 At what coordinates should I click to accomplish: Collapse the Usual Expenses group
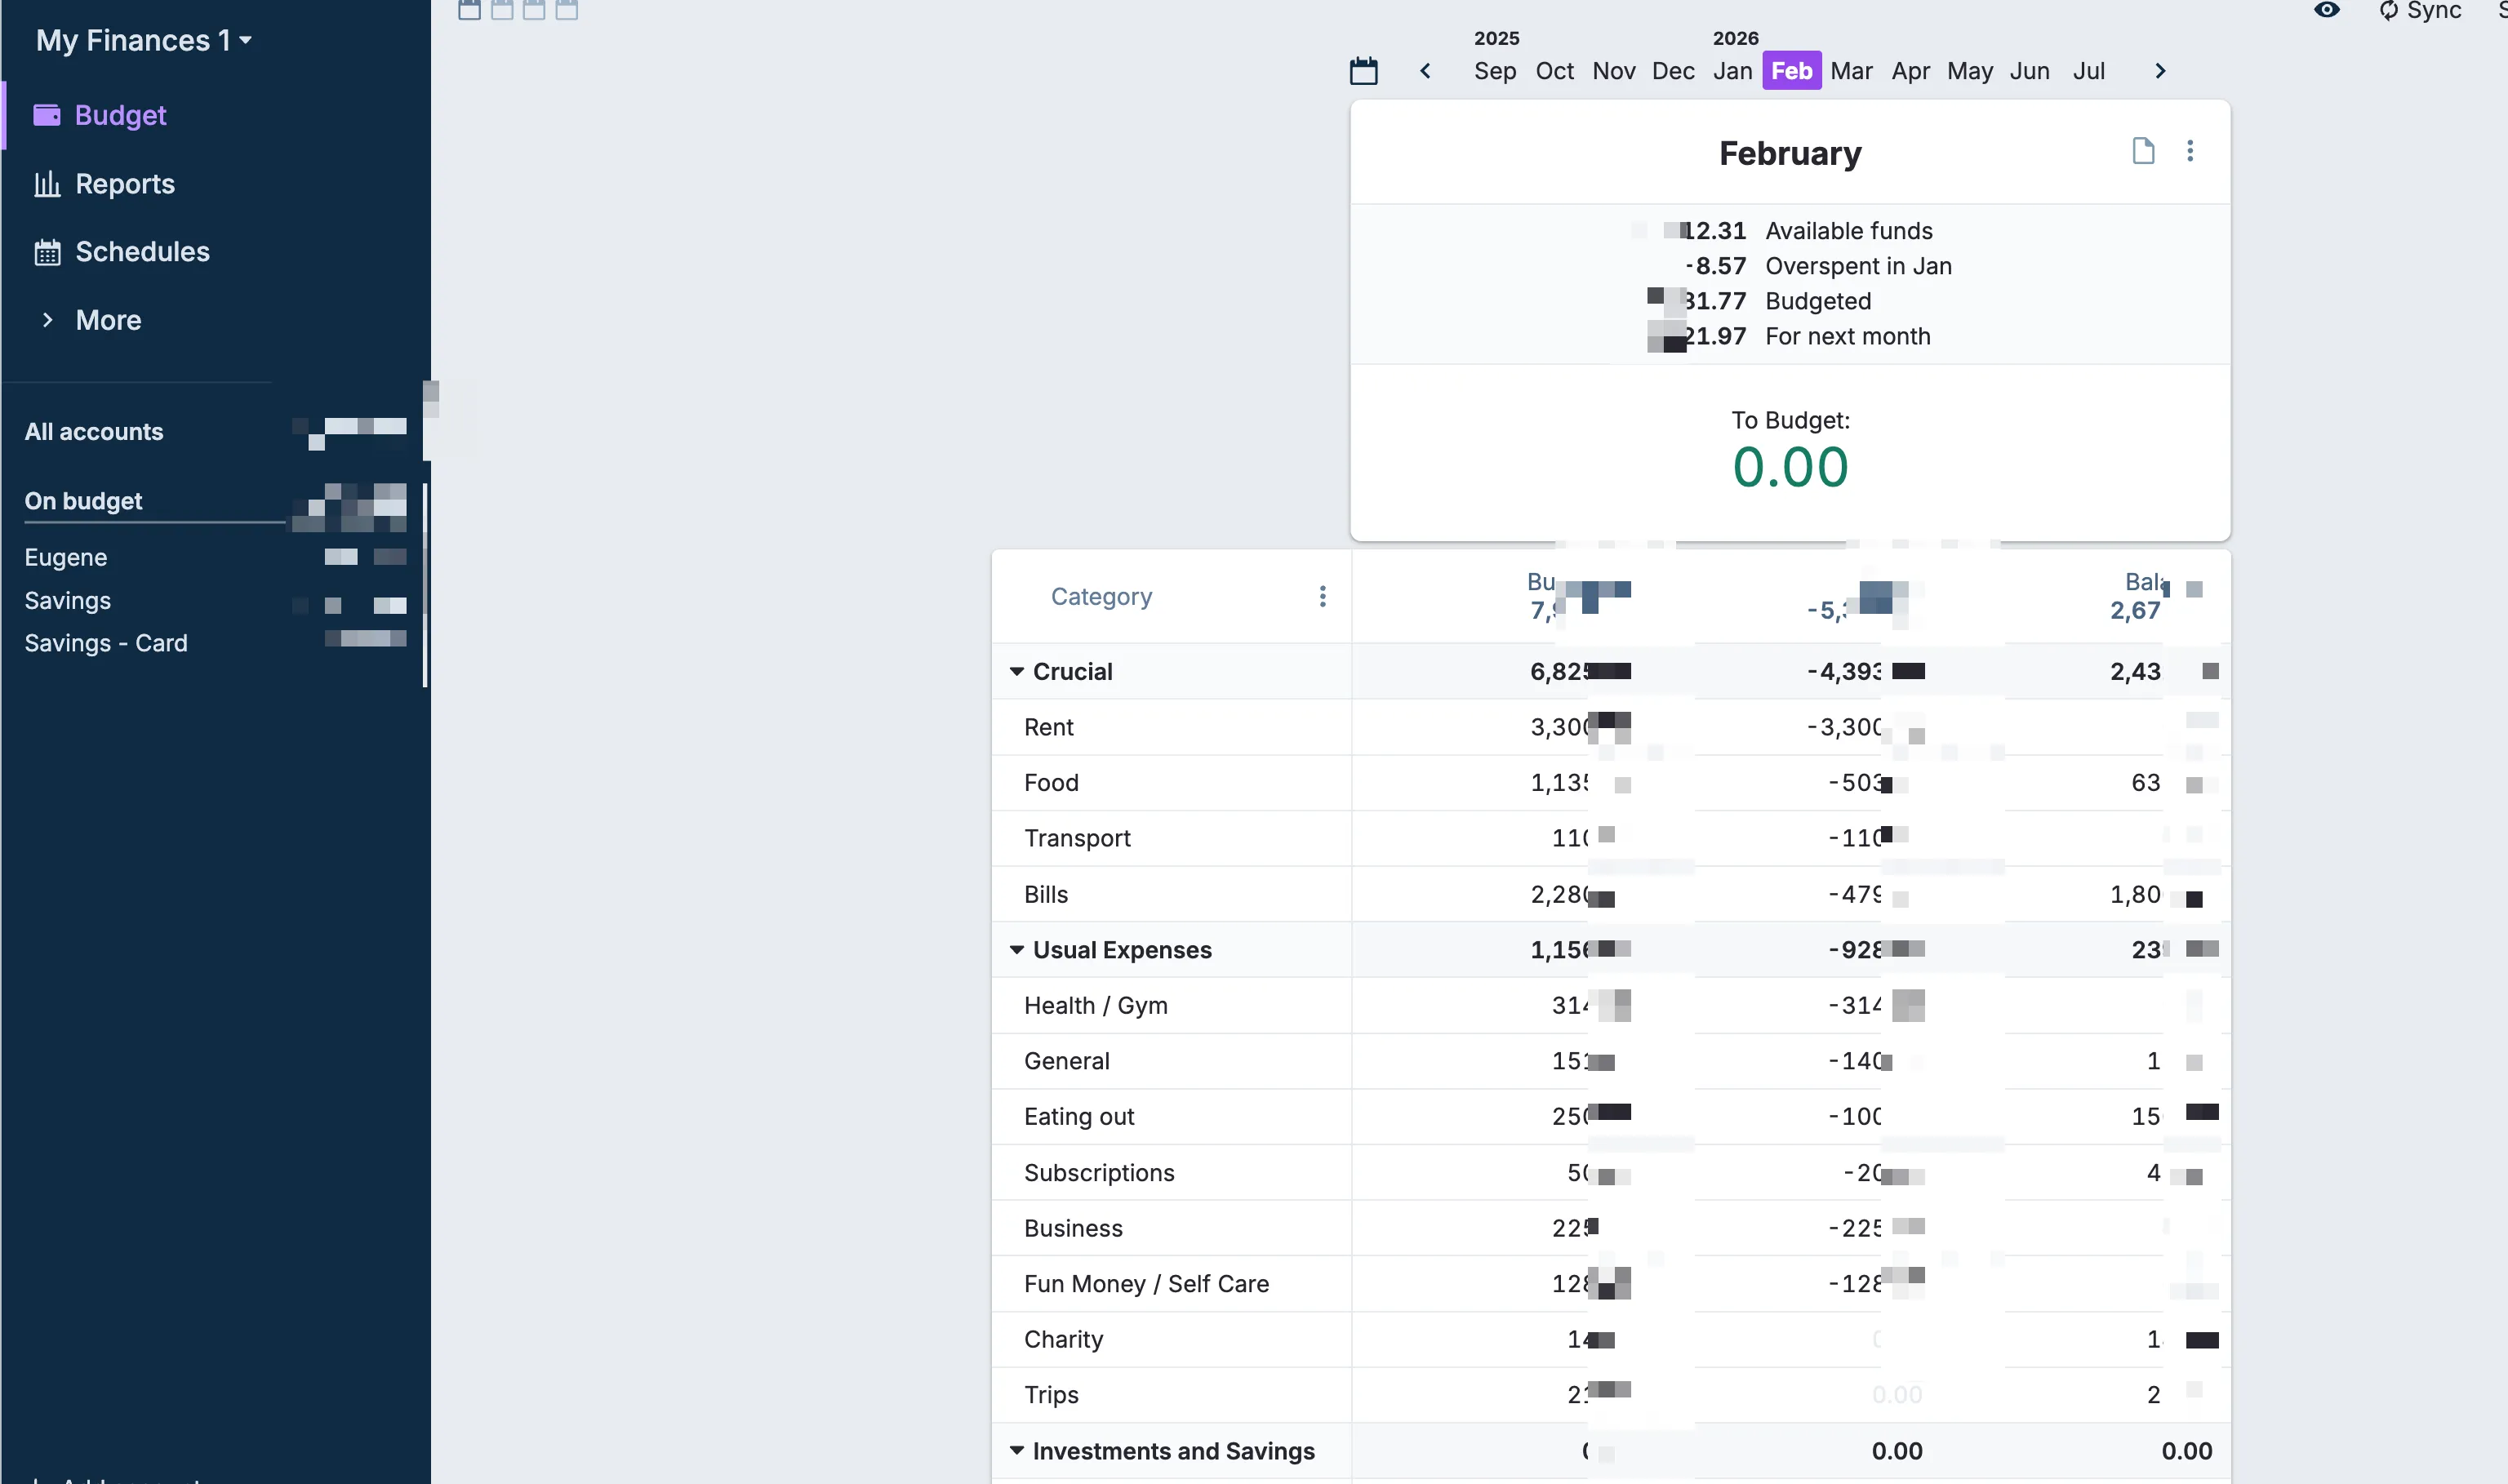[x=1017, y=950]
